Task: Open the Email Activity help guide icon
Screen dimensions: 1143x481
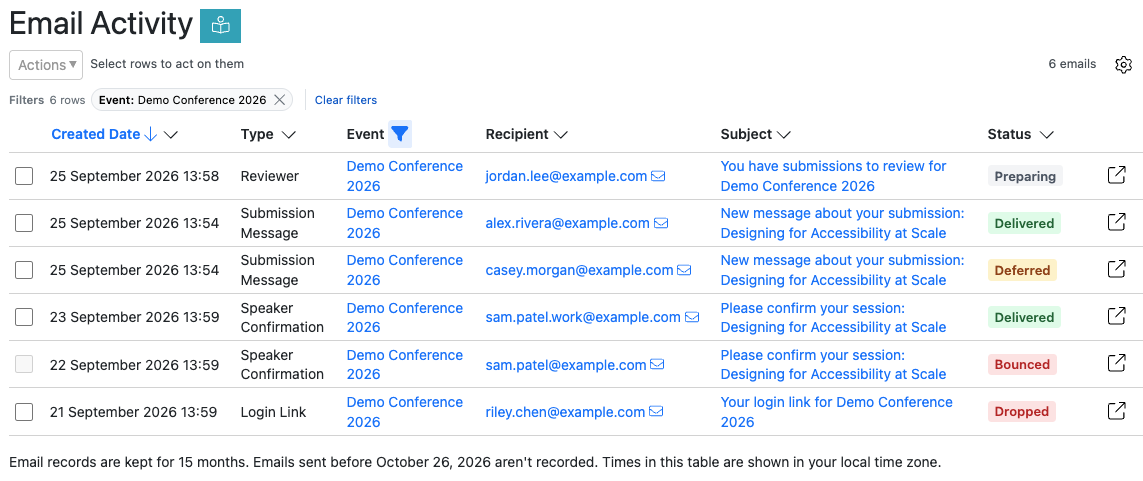Action: [x=220, y=26]
